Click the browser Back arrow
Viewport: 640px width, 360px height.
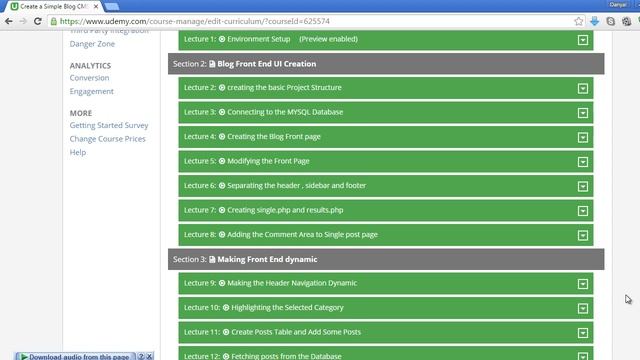point(9,21)
